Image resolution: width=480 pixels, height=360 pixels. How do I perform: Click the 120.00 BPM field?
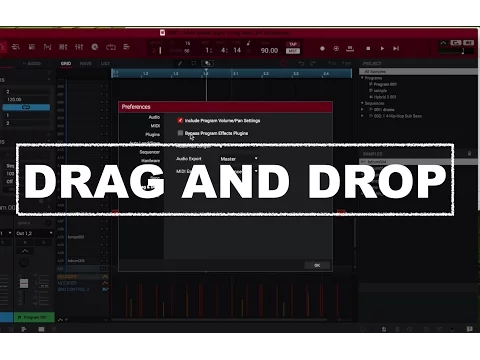(x=27, y=99)
